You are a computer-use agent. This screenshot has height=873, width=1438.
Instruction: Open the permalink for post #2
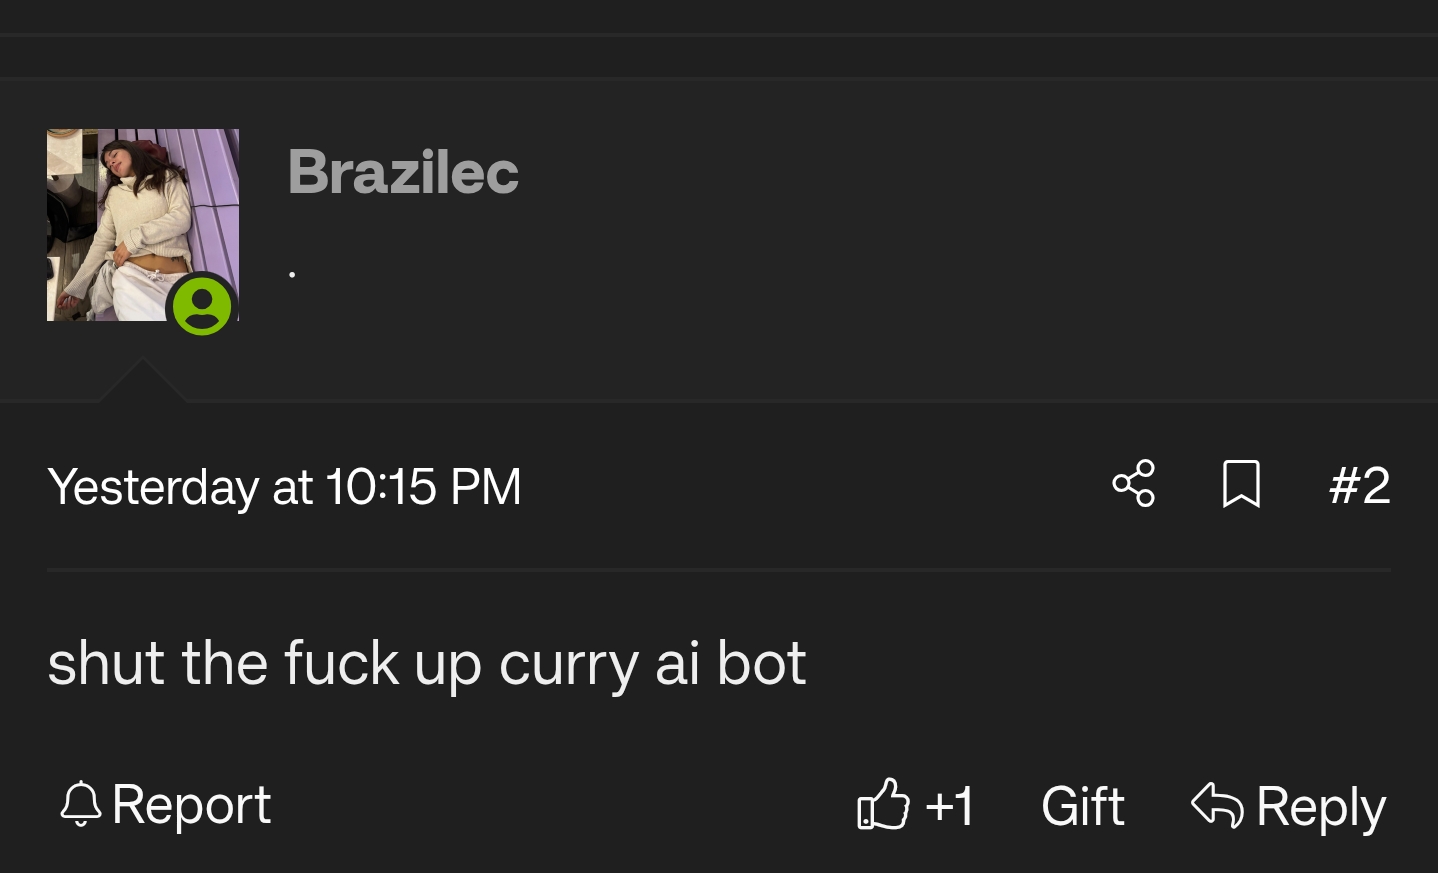tap(1359, 485)
